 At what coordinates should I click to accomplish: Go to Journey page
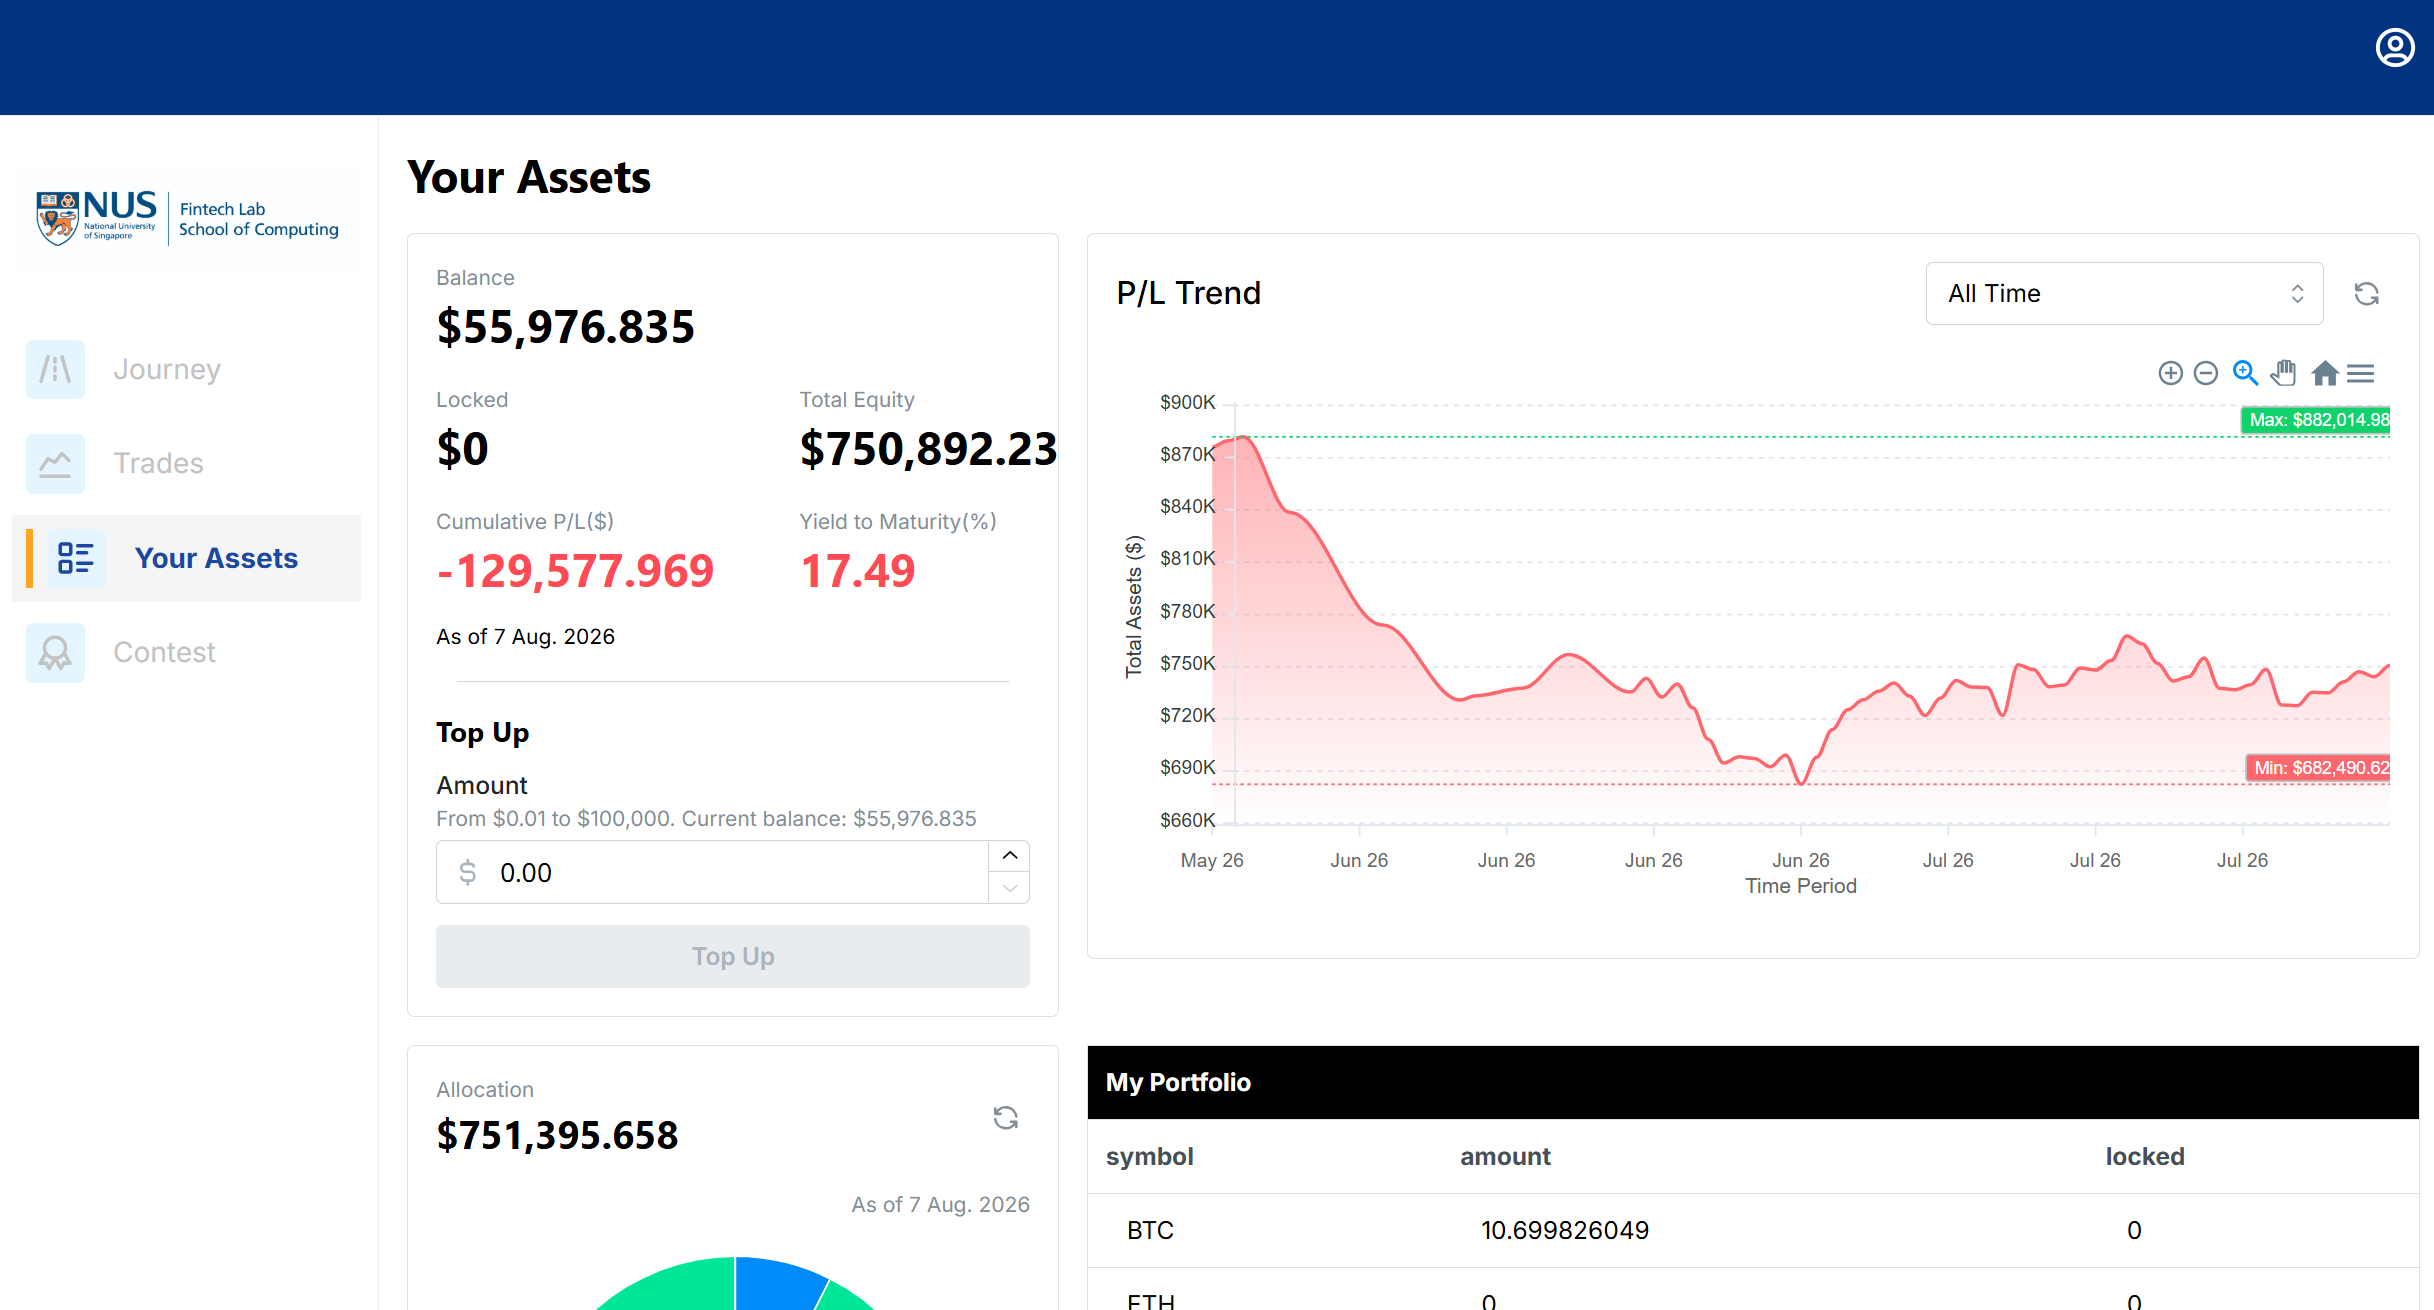click(x=167, y=369)
